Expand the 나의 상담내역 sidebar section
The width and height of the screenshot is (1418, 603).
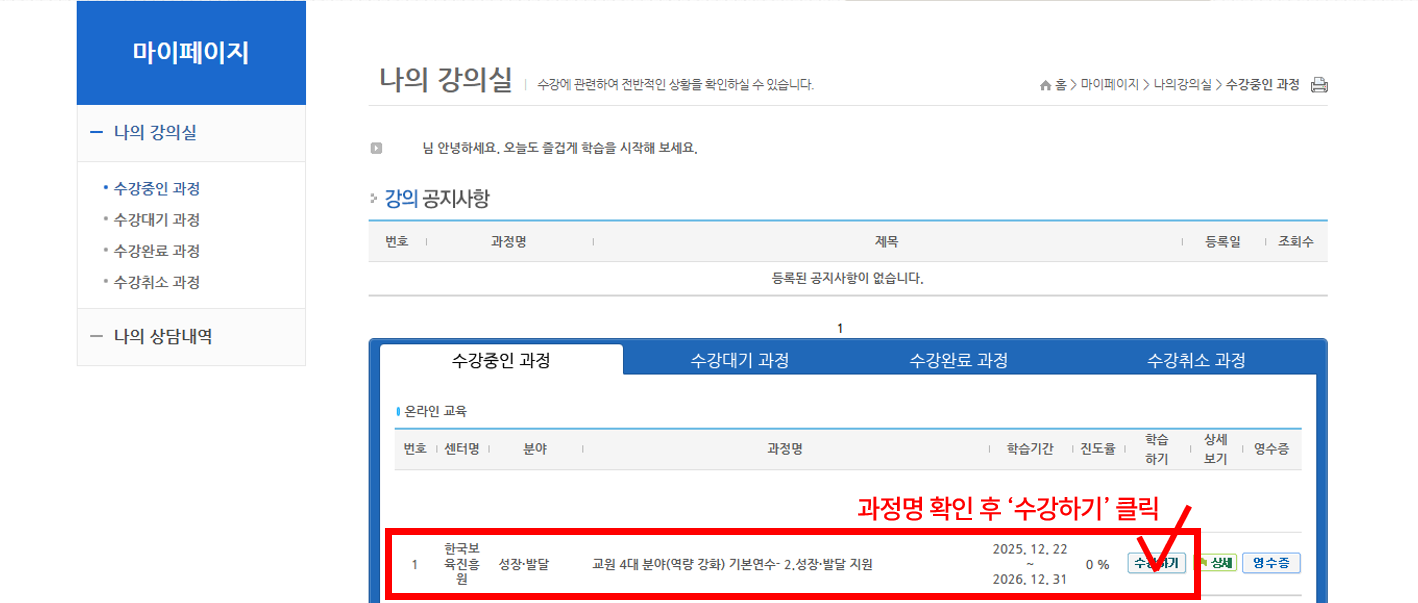click(x=97, y=337)
